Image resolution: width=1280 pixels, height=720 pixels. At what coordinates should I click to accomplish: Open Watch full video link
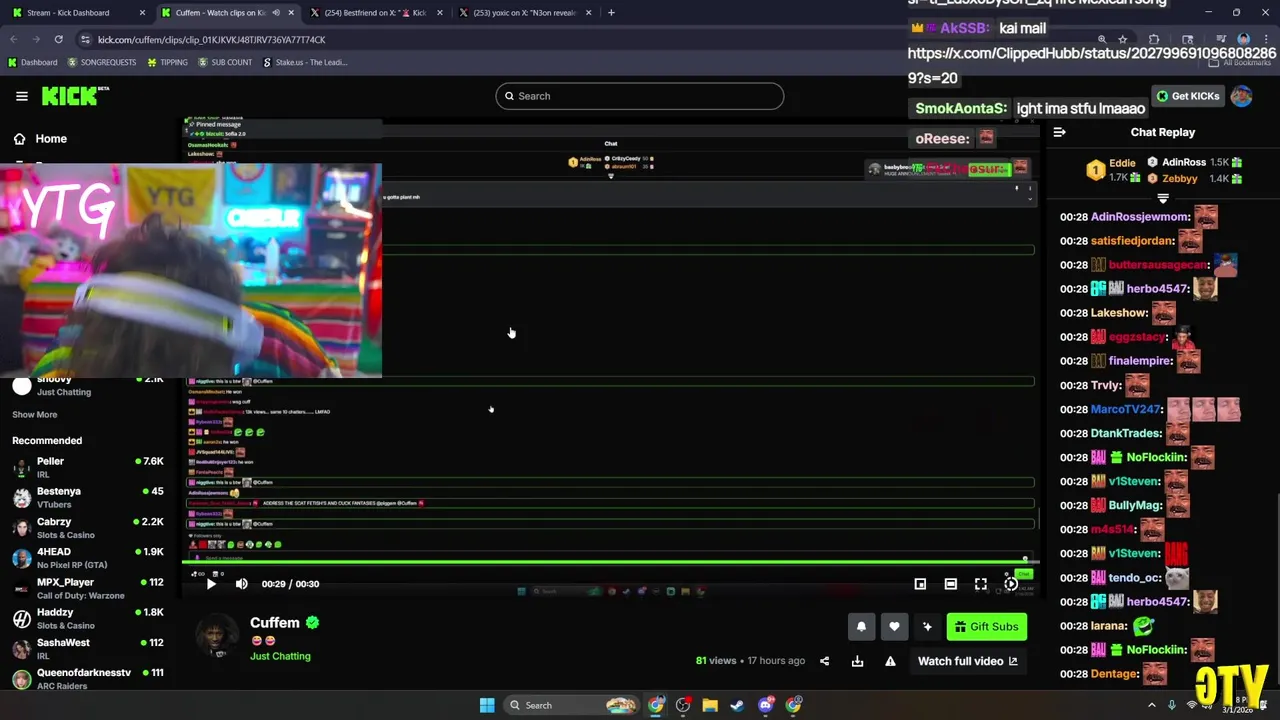[967, 661]
